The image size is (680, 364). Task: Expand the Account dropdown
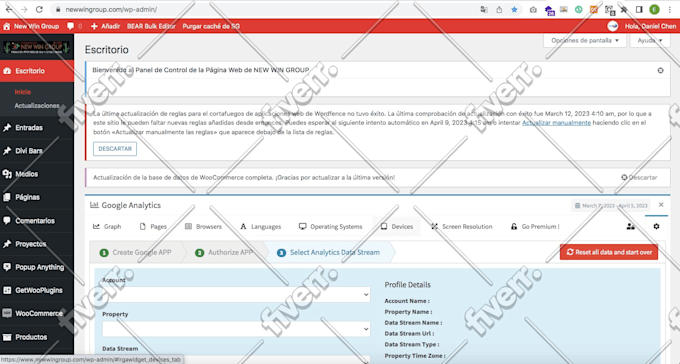(236, 295)
